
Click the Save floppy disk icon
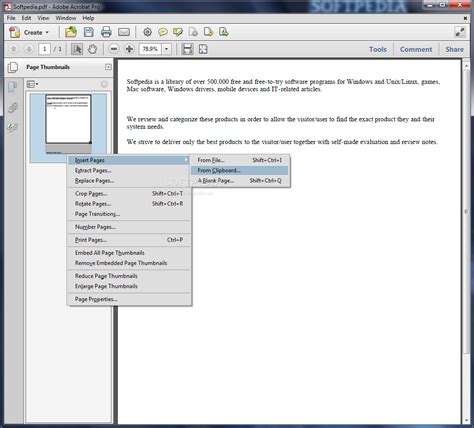click(88, 32)
